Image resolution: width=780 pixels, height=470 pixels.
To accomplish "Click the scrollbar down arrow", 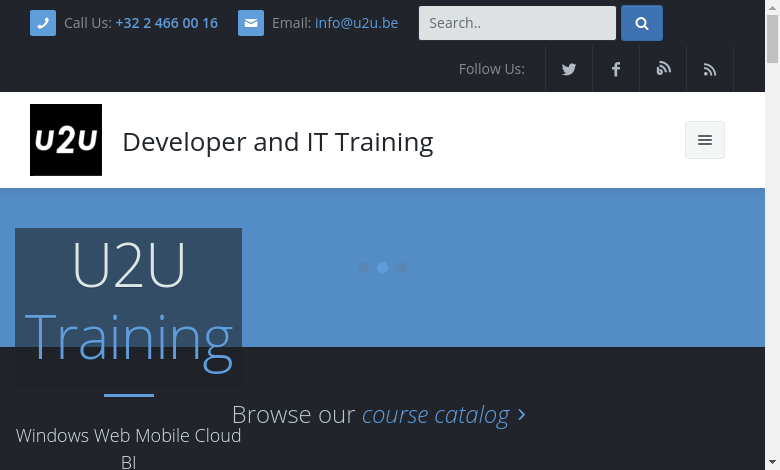I will [x=772, y=462].
